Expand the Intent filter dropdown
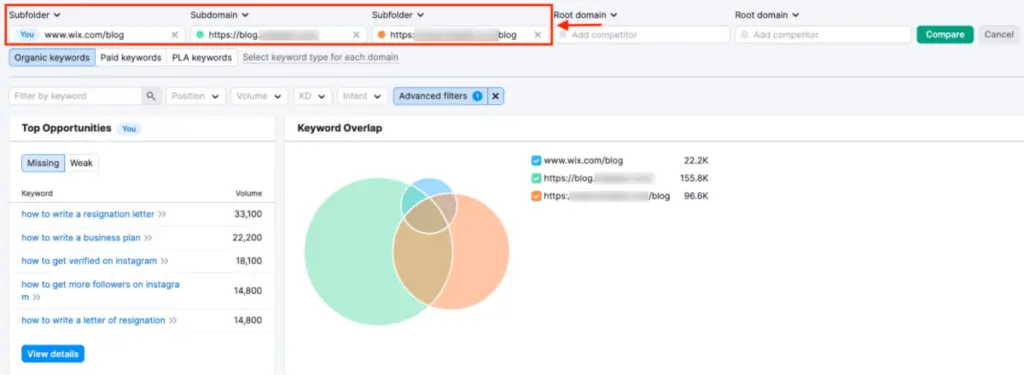 [x=362, y=96]
